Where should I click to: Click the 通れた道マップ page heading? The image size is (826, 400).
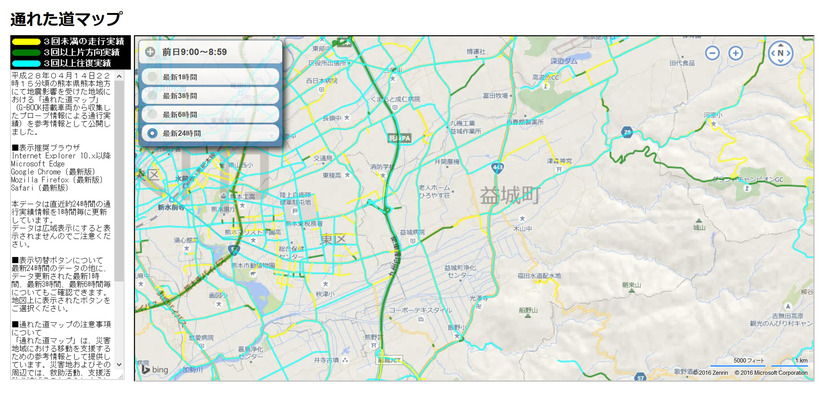coord(66,19)
